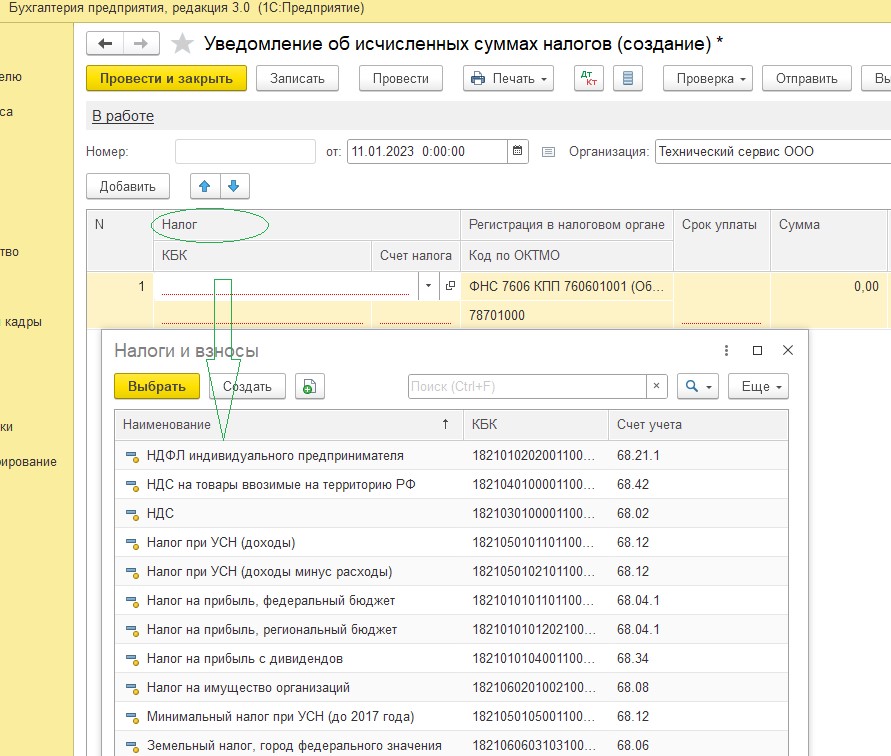Click into the Номер input field
The image size is (891, 756).
(x=245, y=152)
